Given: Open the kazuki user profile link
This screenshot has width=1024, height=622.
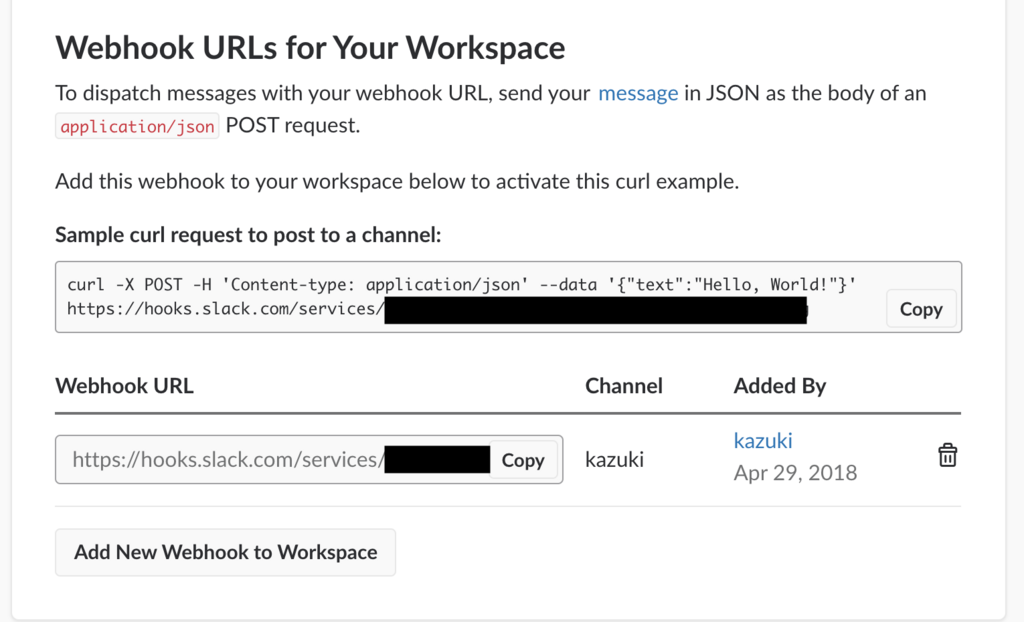Looking at the screenshot, I should coord(763,440).
